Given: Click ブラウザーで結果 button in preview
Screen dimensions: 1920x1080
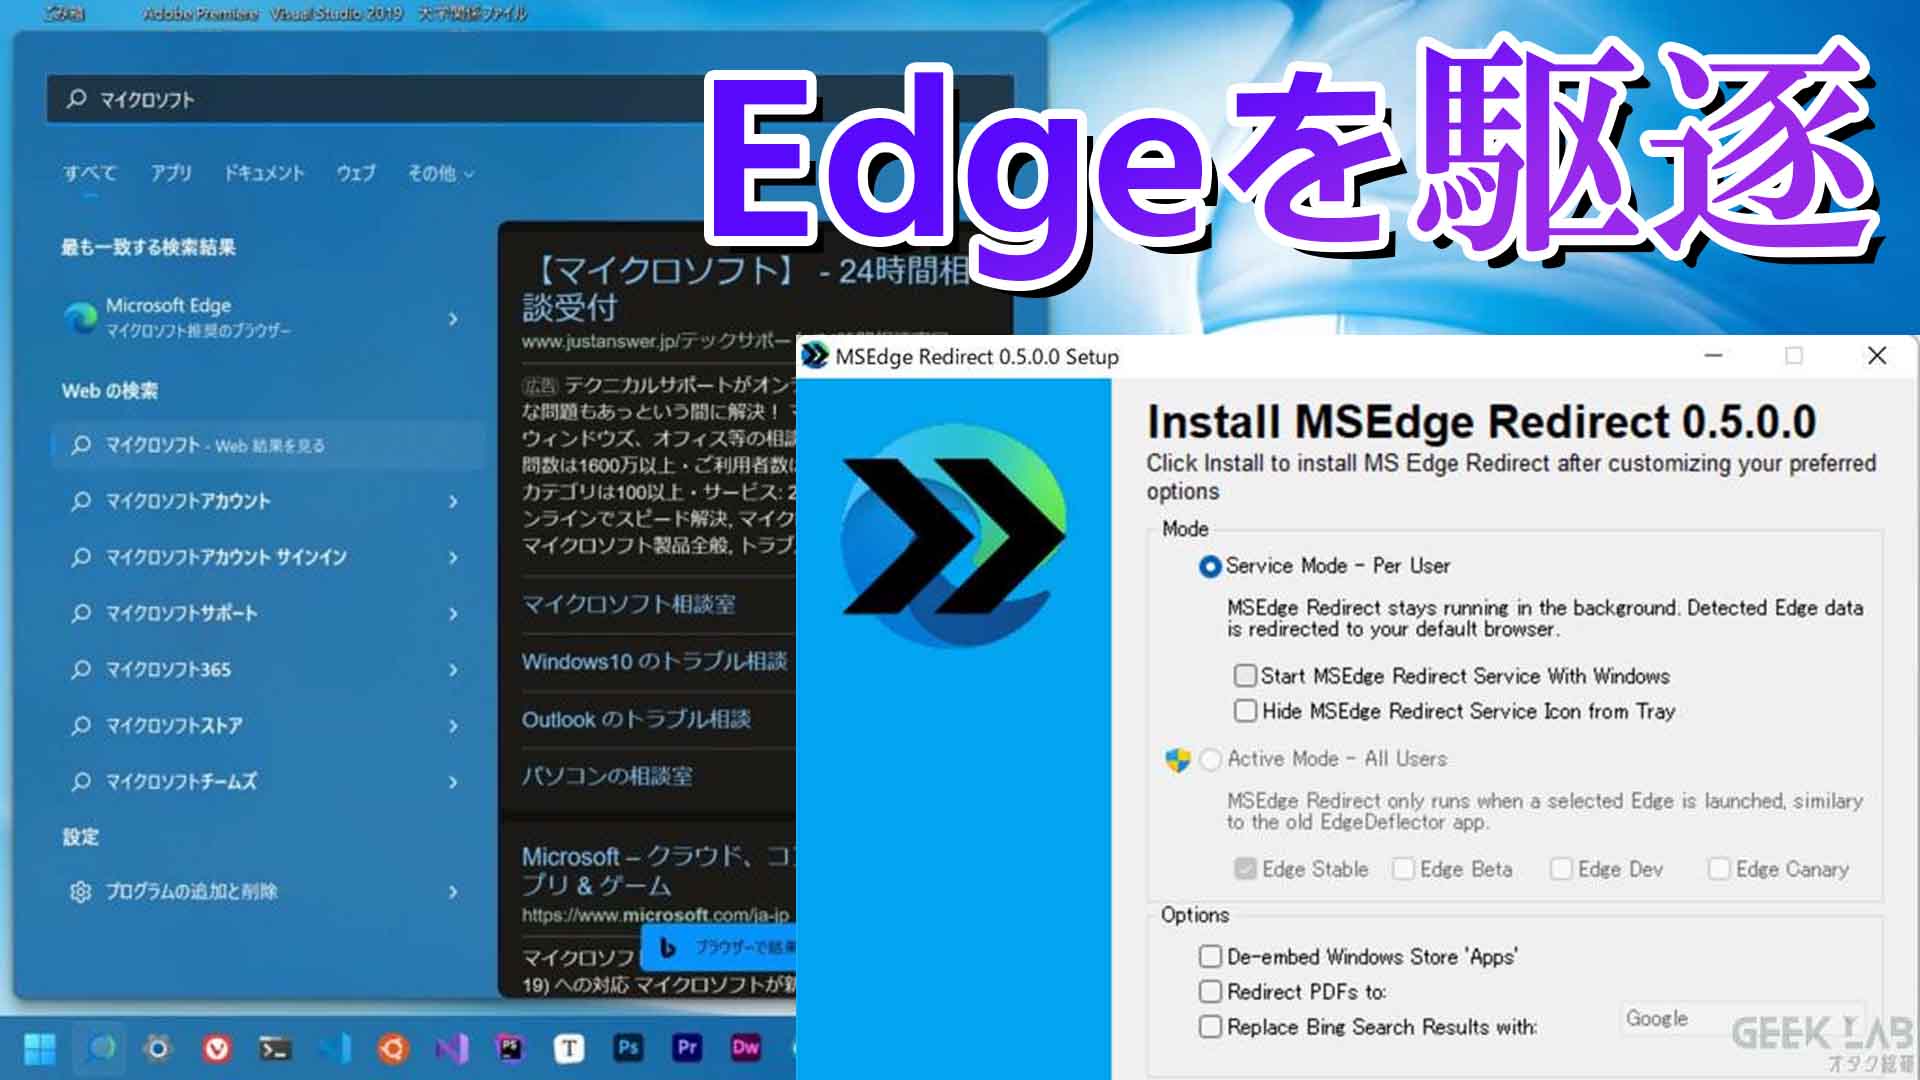Looking at the screenshot, I should pyautogui.click(x=718, y=947).
